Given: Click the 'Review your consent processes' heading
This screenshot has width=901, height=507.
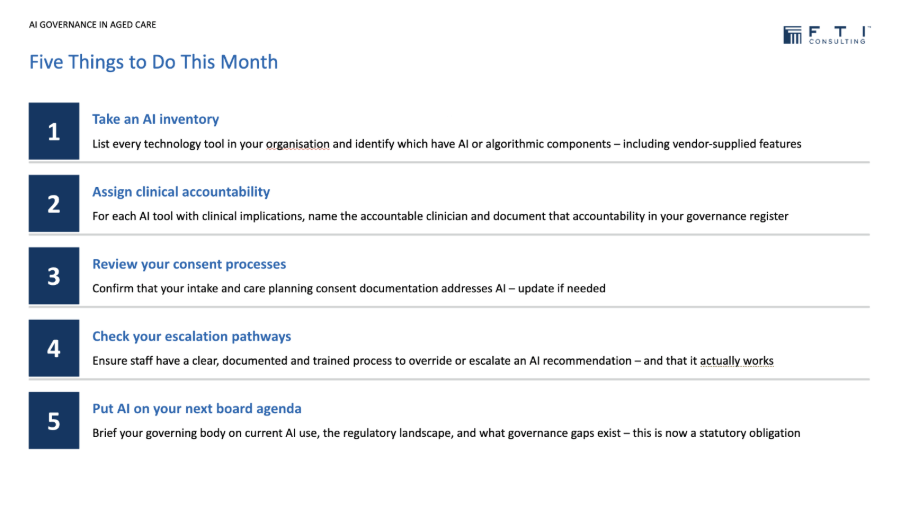Looking at the screenshot, I should [189, 264].
